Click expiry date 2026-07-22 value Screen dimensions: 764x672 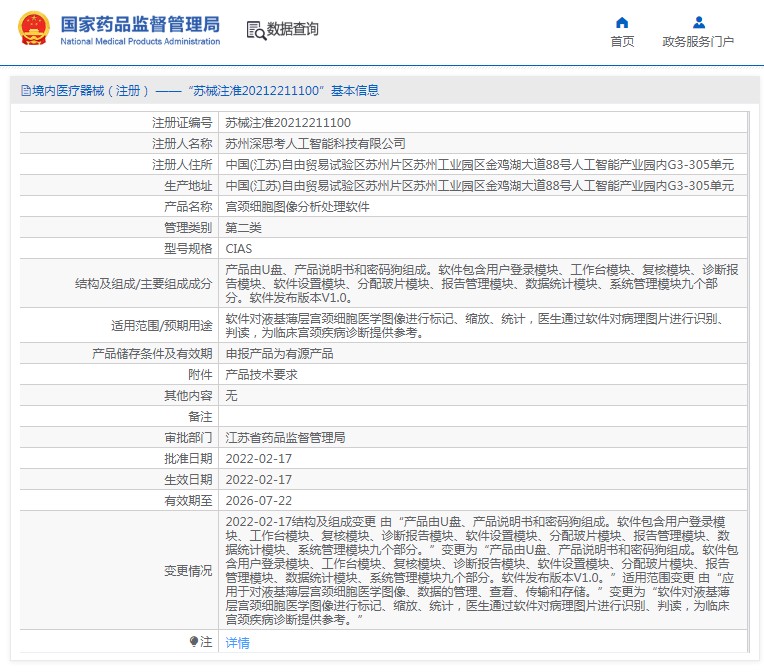pyautogui.click(x=258, y=500)
